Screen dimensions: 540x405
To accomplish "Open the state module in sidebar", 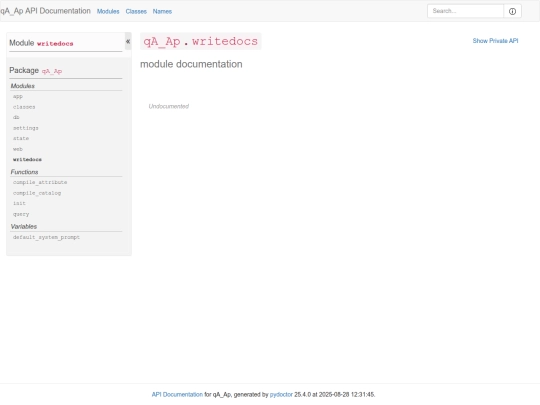I will click(x=21, y=138).
